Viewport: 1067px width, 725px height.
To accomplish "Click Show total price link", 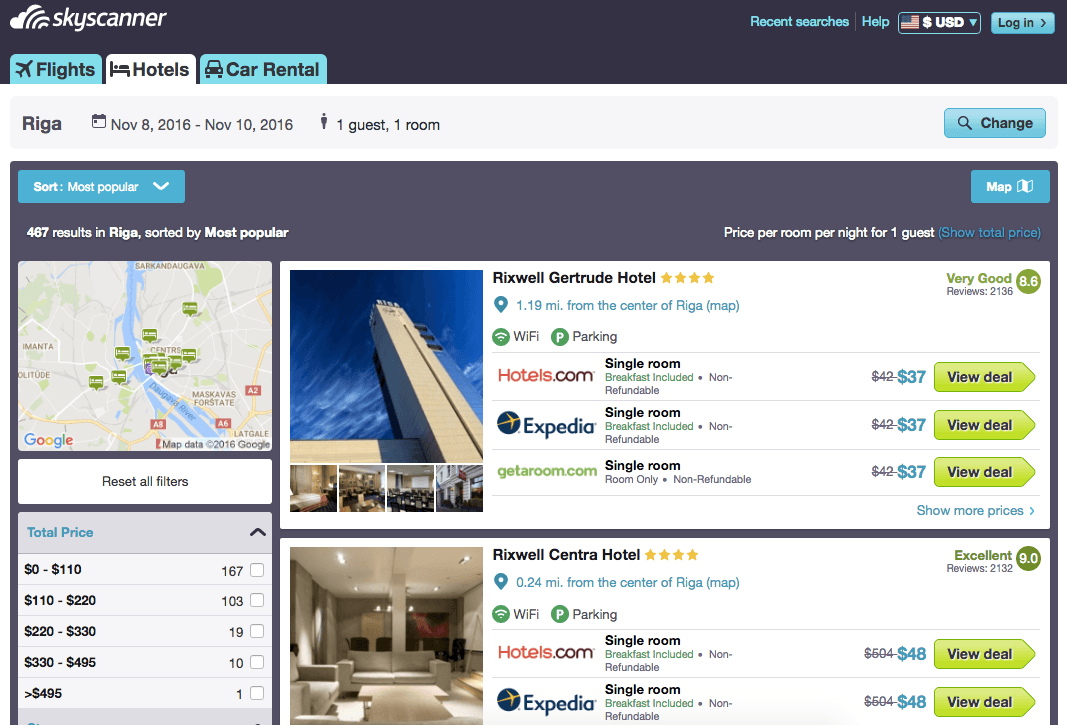I will (989, 233).
